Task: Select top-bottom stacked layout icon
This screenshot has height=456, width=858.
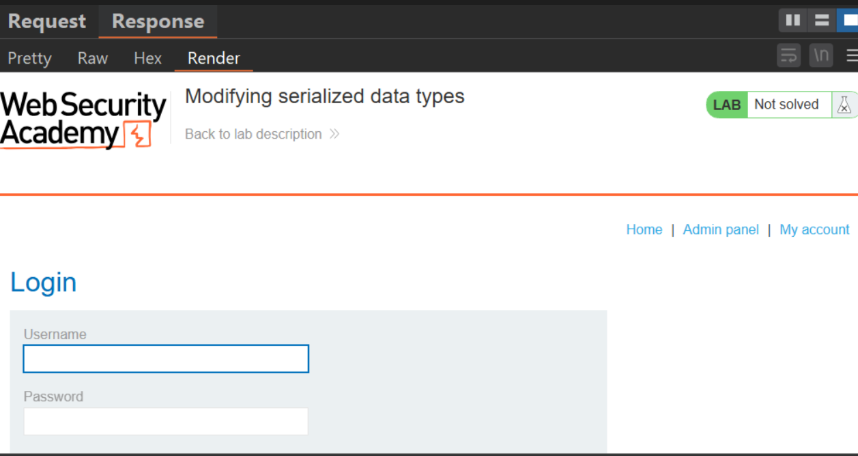Action: pyautogui.click(x=822, y=21)
